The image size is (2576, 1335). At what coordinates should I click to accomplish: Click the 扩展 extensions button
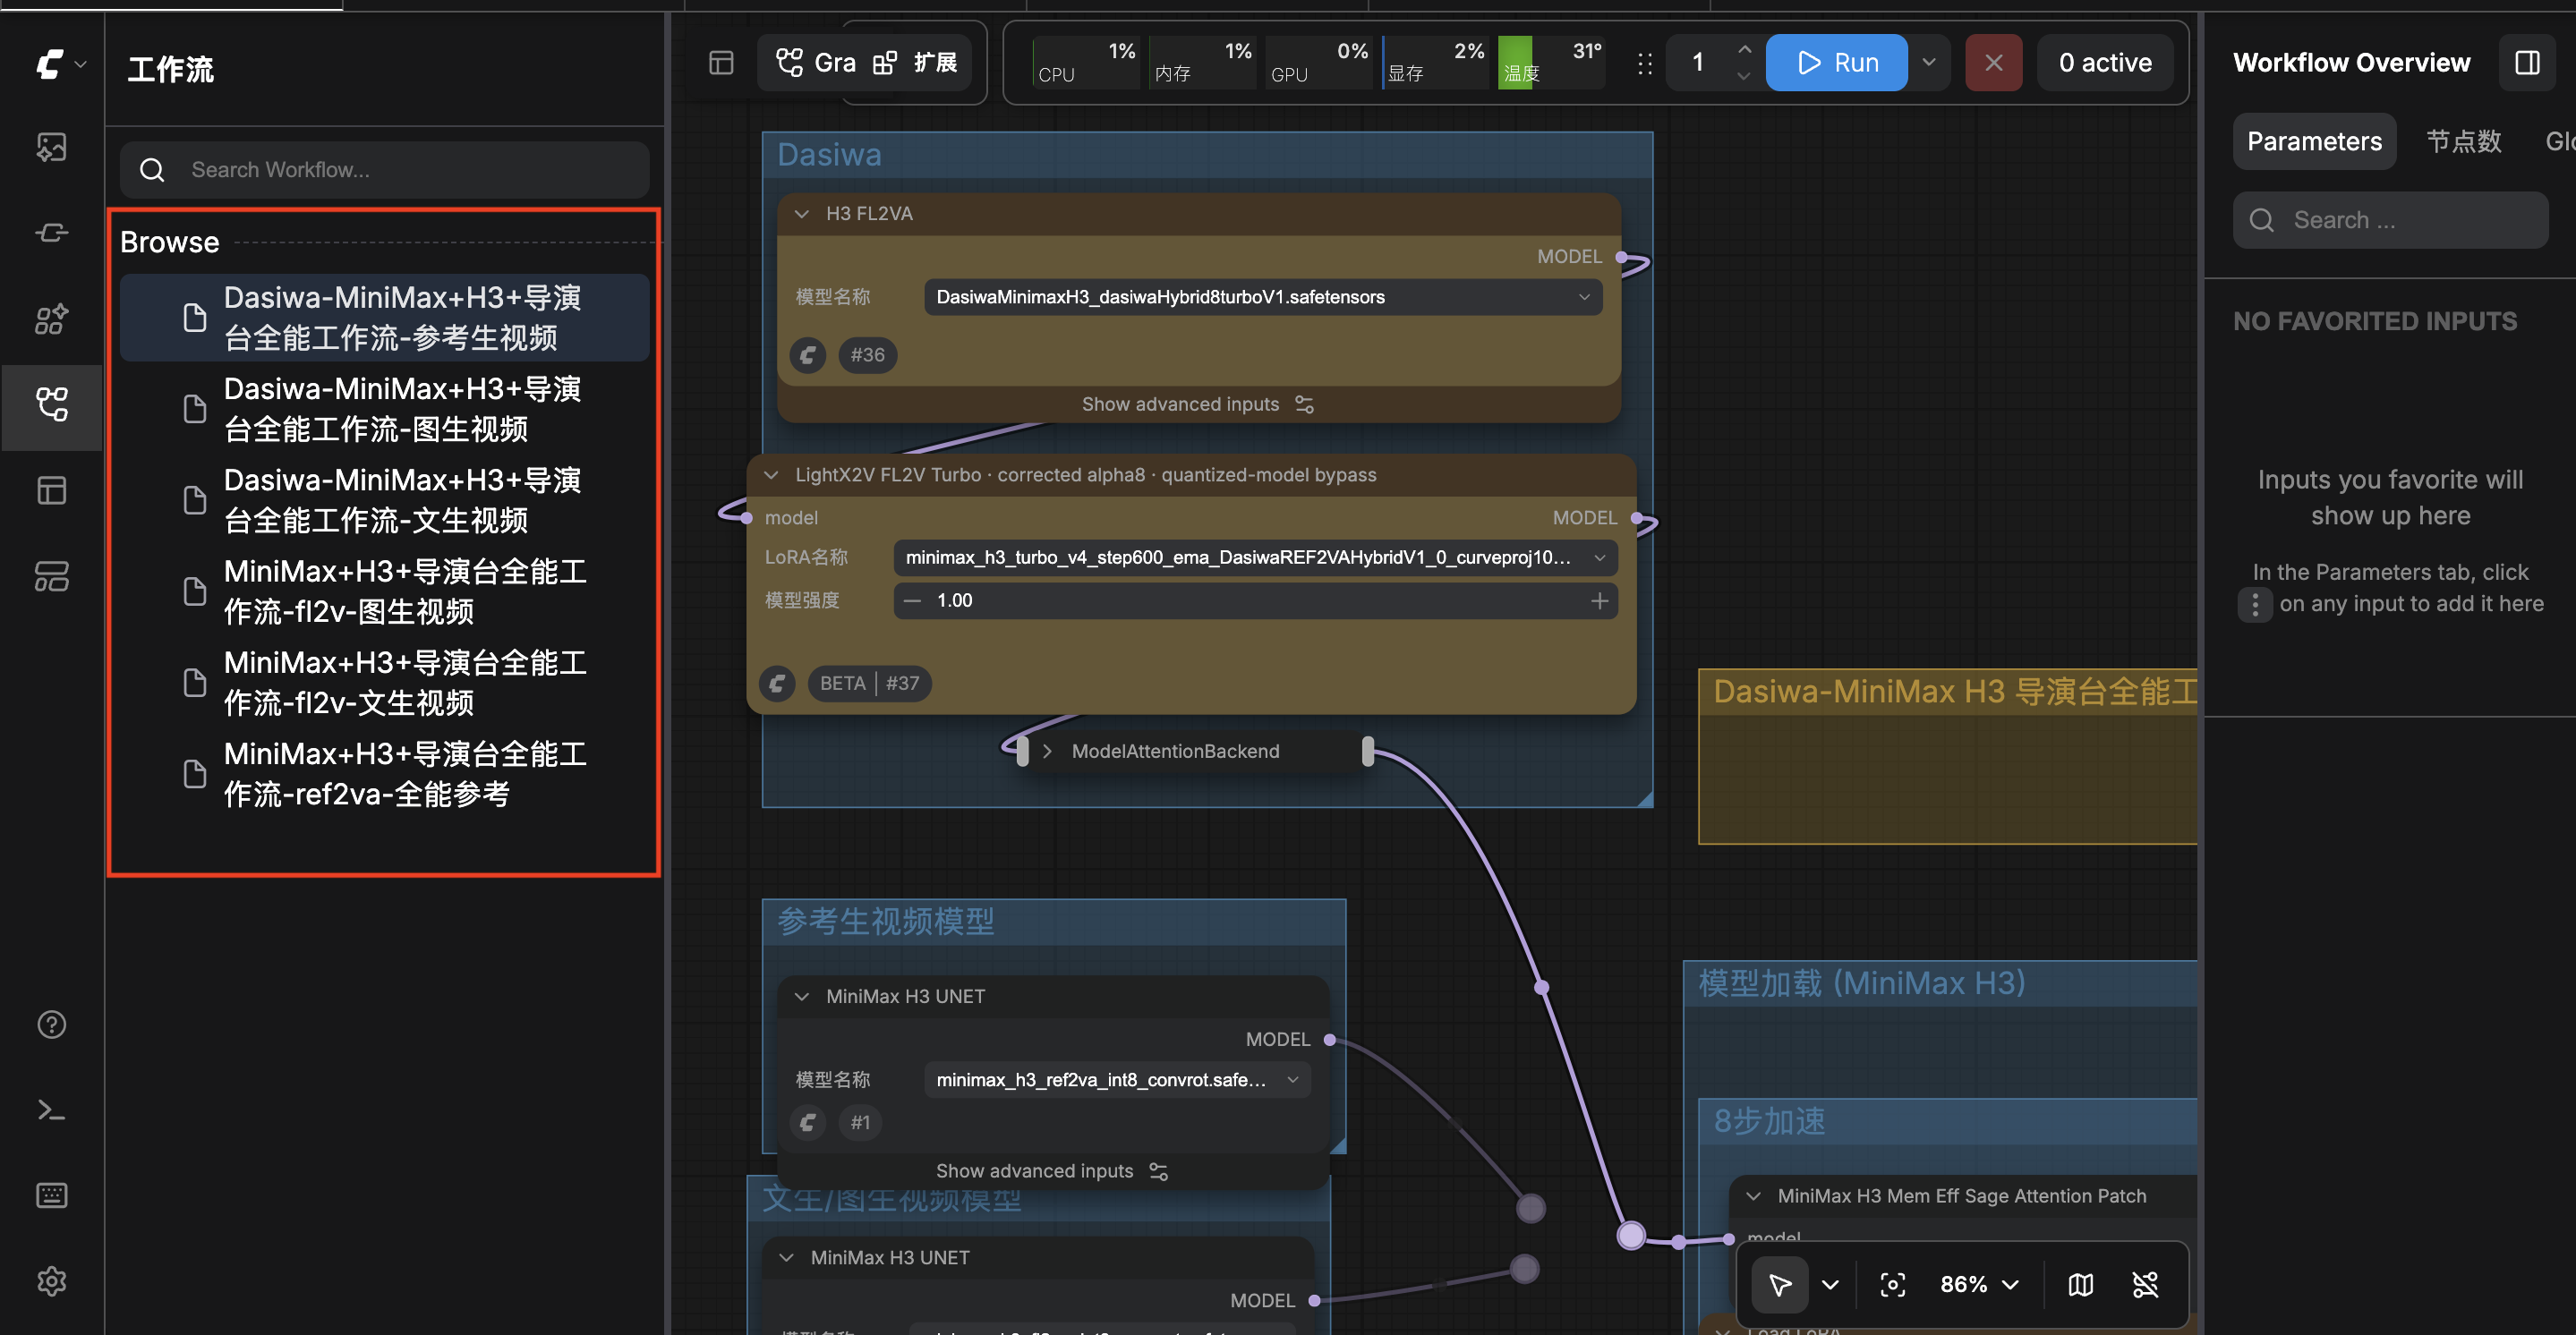916,63
